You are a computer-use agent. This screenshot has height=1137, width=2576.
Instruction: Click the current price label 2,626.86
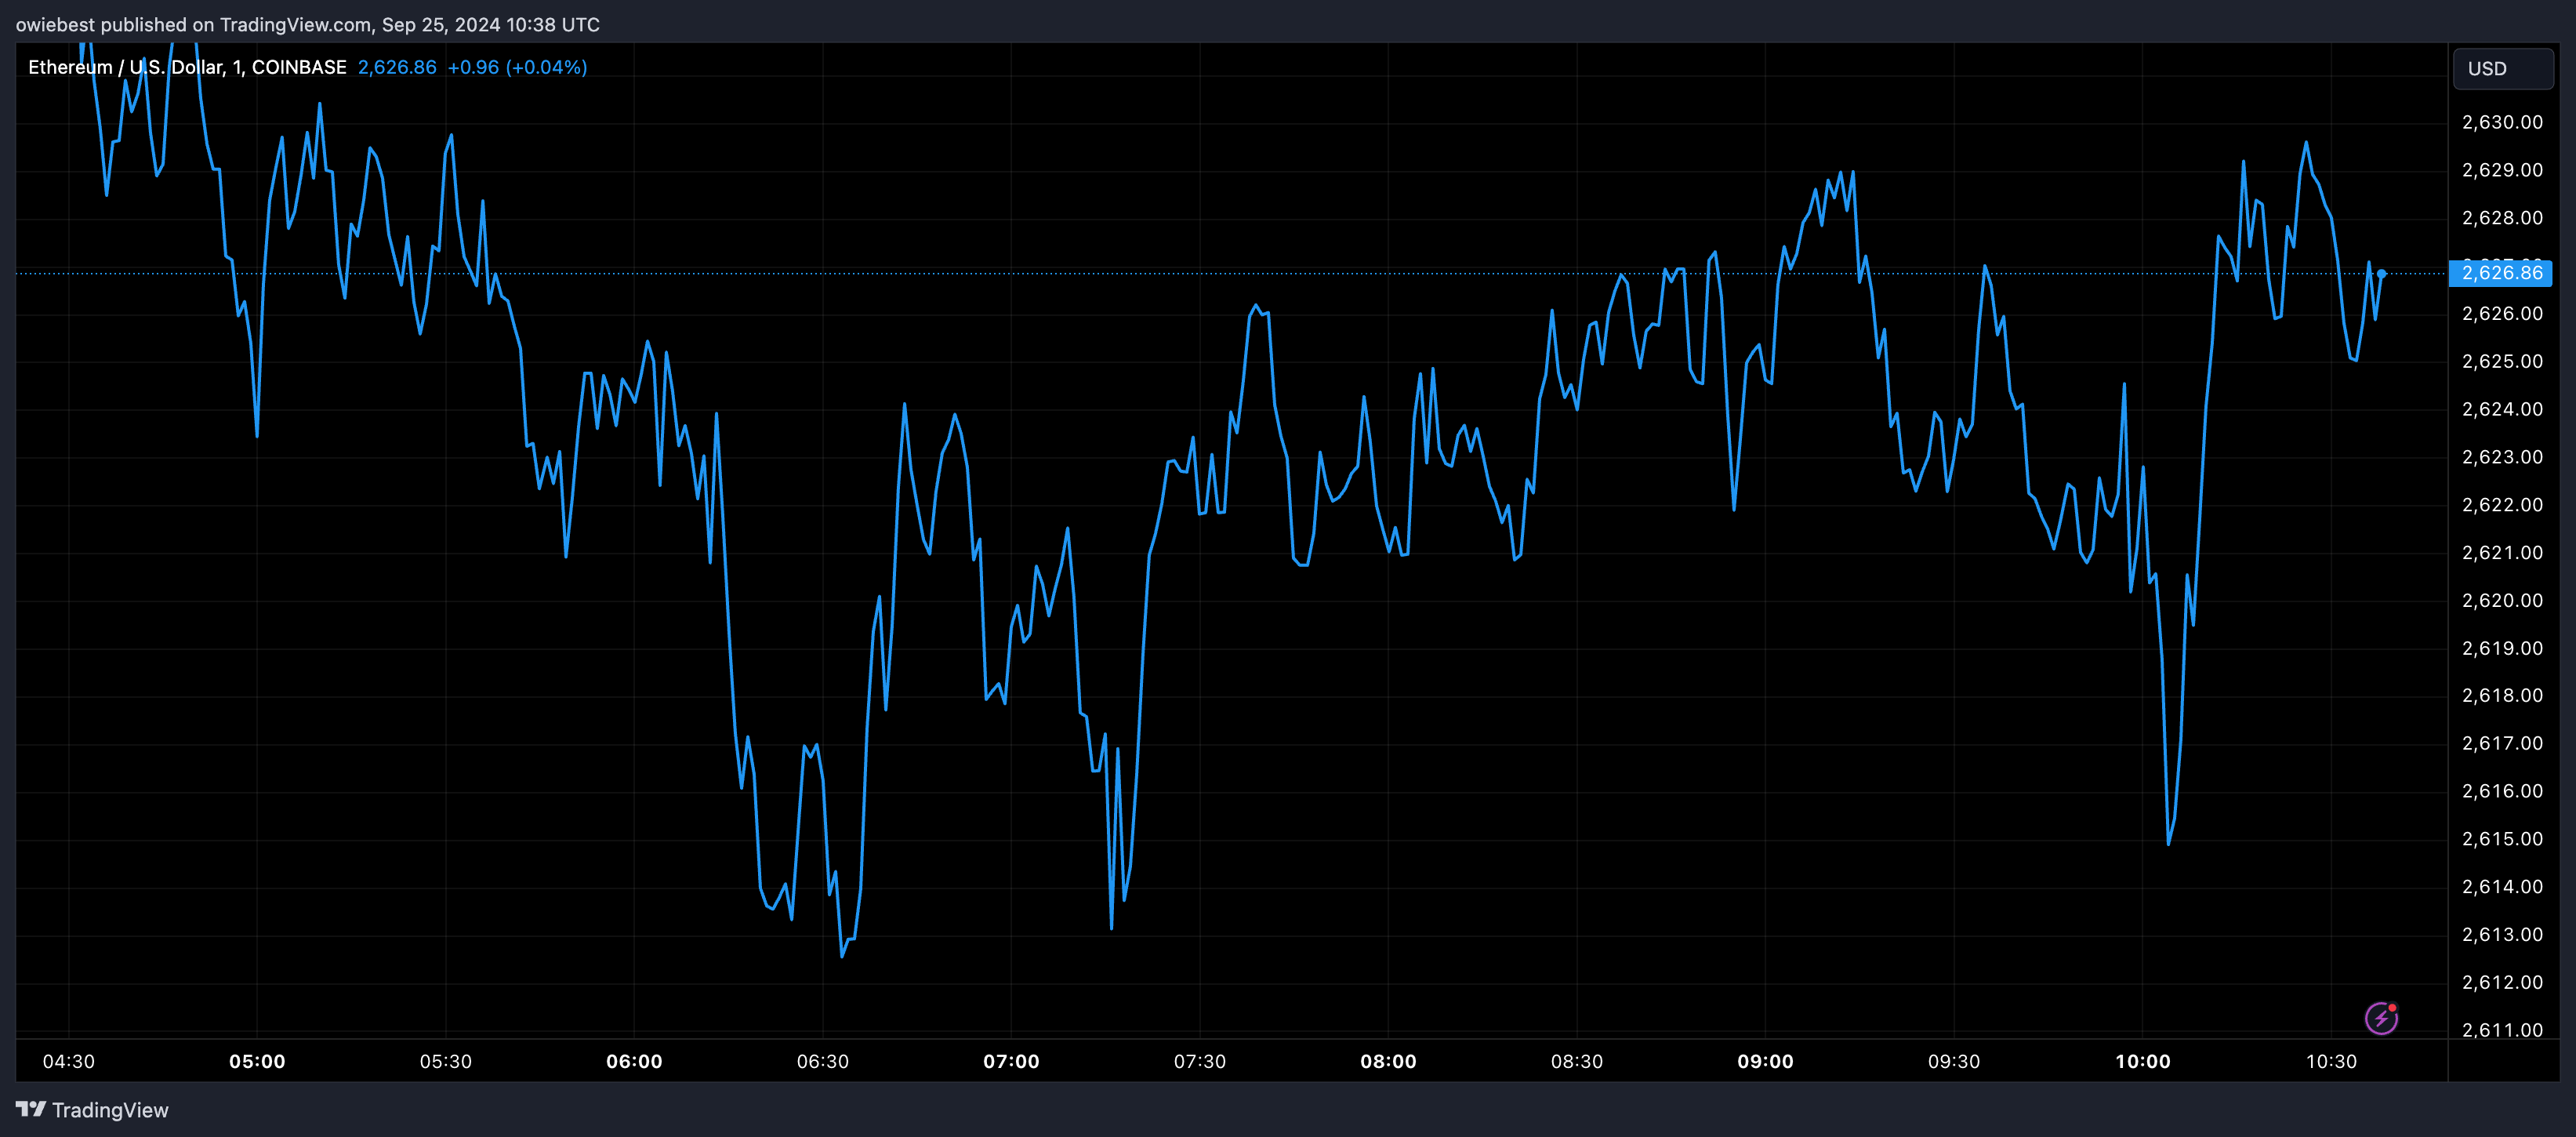point(2501,273)
